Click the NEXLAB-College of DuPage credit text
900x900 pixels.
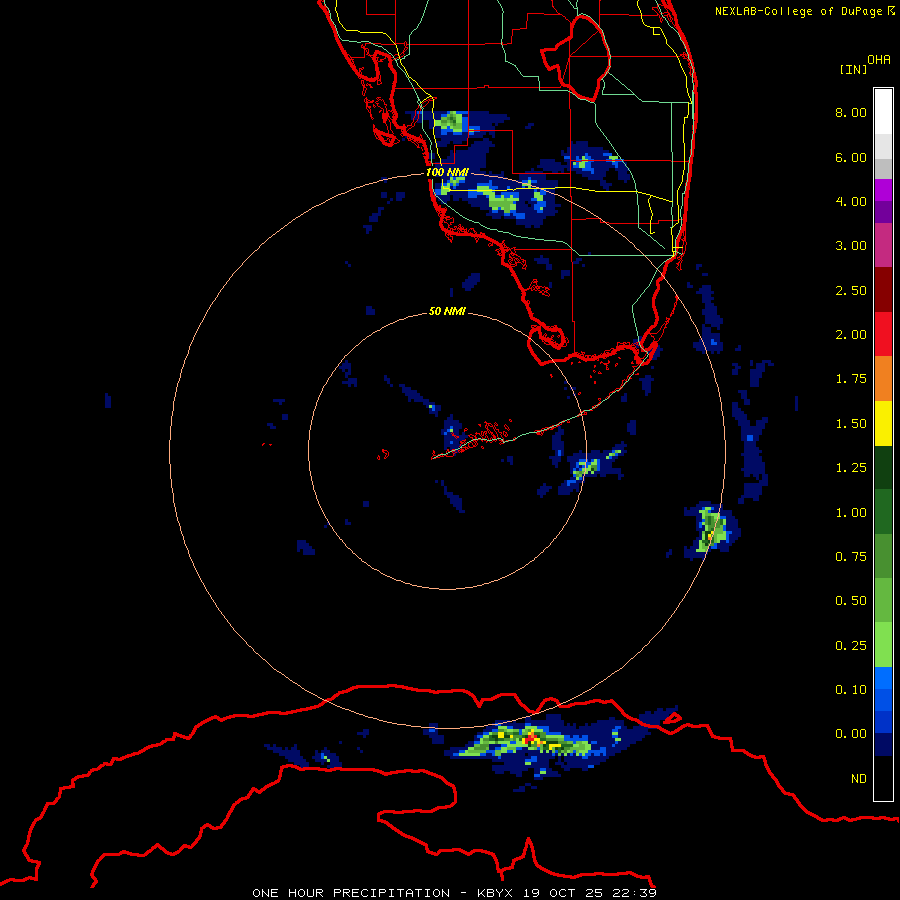(805, 11)
